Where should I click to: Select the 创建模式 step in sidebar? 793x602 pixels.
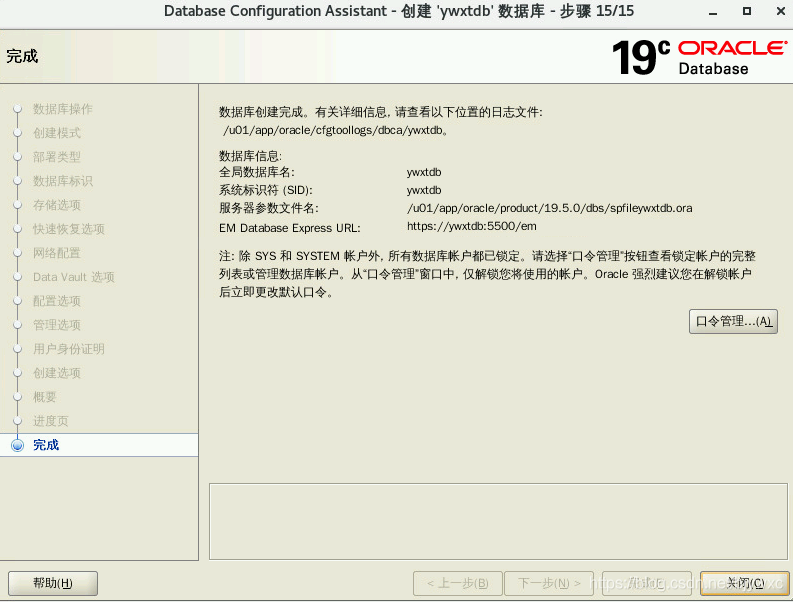tap(57, 133)
